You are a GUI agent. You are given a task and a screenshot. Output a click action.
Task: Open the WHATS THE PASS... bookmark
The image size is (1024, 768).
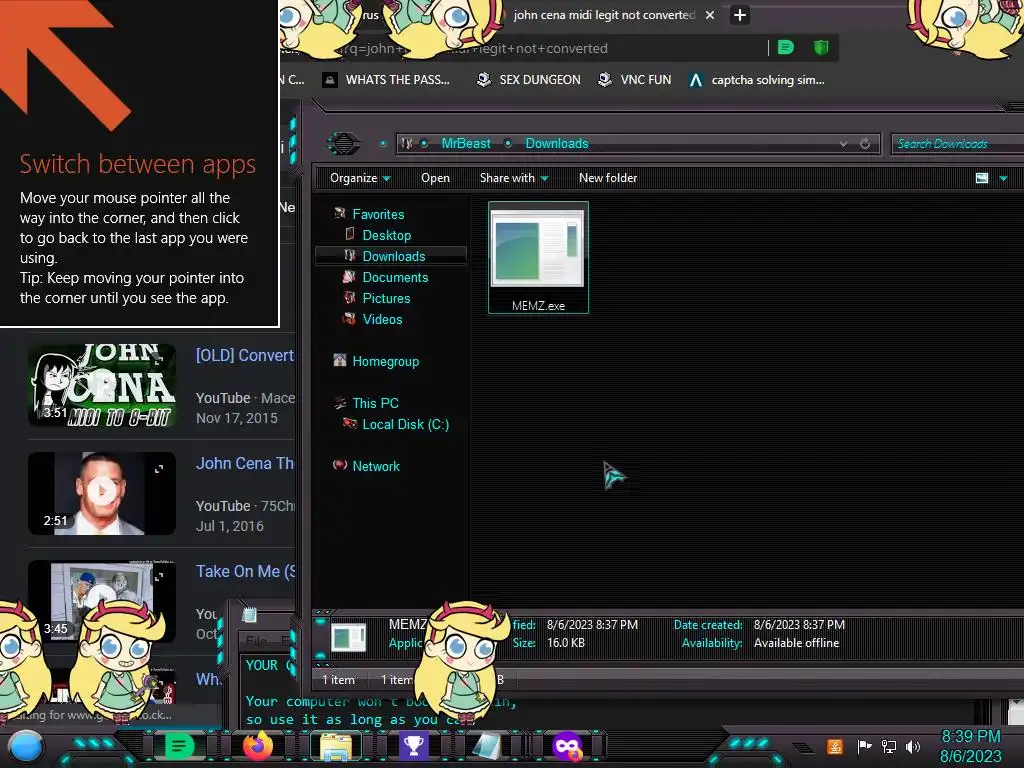[x=386, y=80]
